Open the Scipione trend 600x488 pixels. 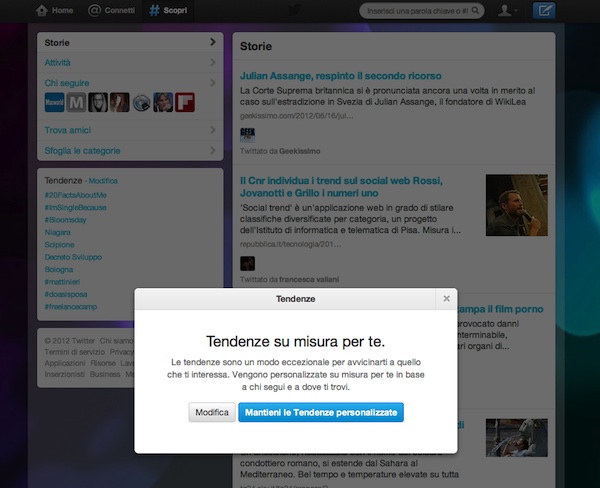click(59, 245)
